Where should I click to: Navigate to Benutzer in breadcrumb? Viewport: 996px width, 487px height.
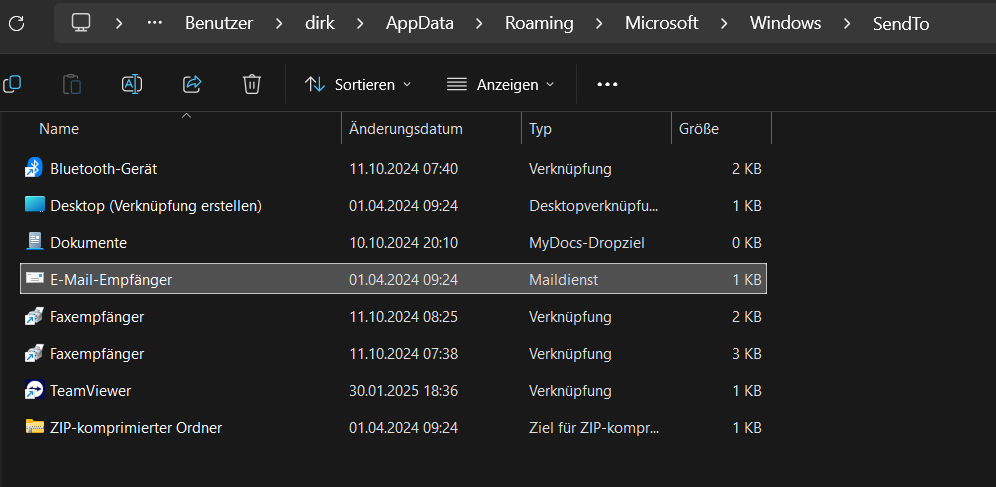click(219, 23)
